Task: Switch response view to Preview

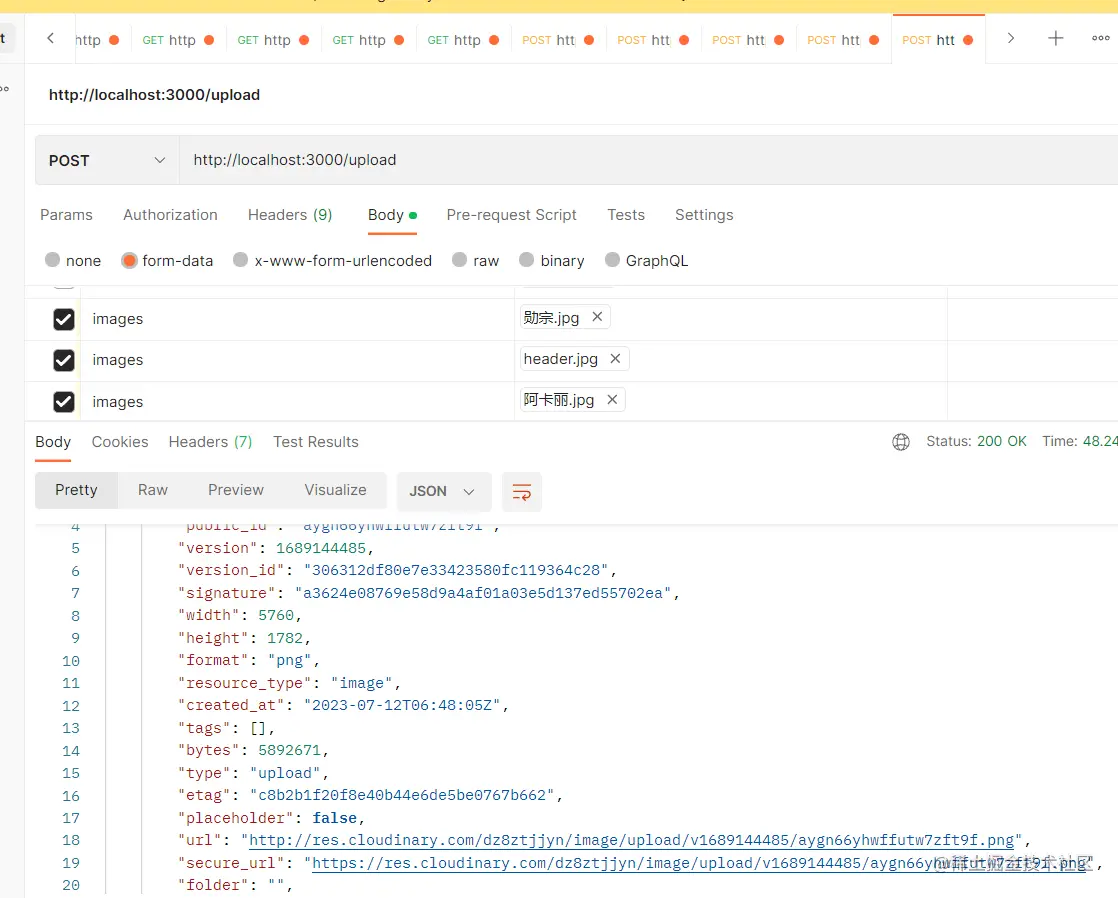Action: 235,490
